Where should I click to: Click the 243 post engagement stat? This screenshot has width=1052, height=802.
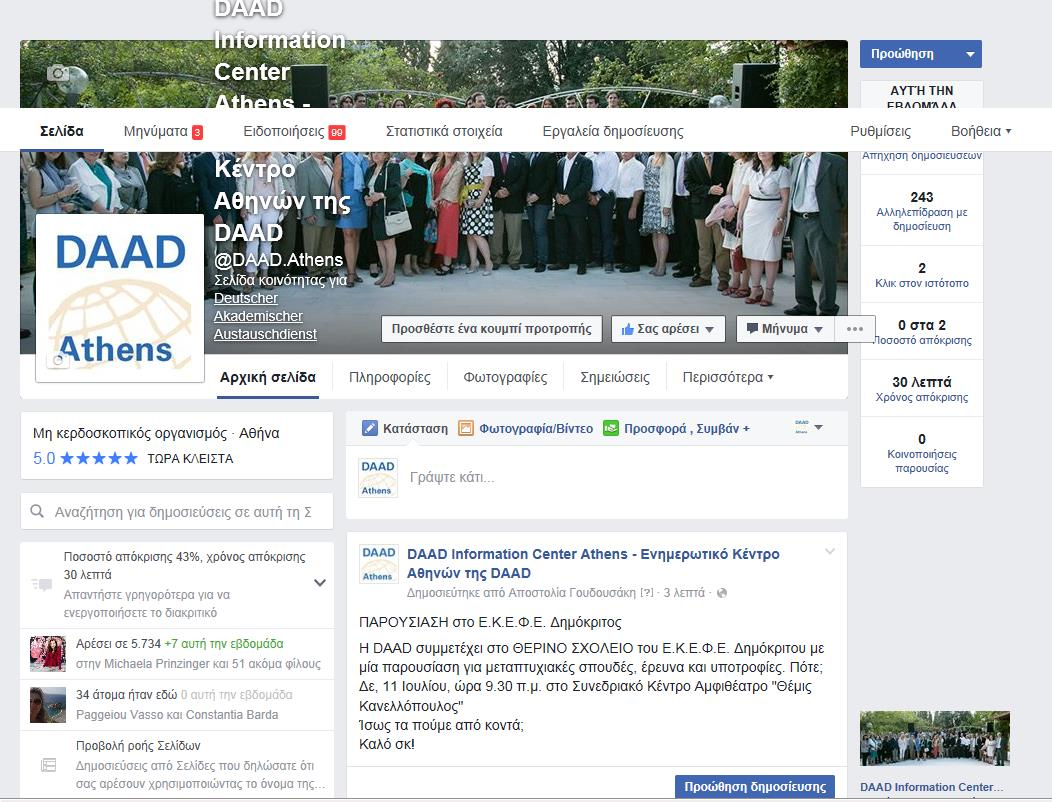tap(922, 211)
